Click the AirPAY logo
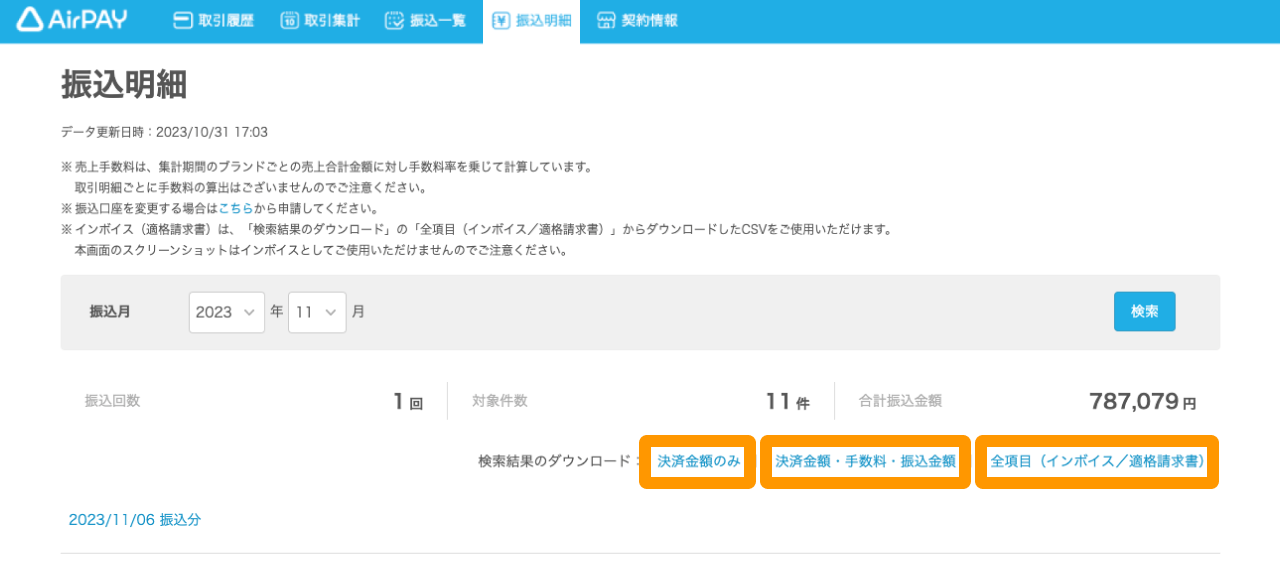This screenshot has height=572, width=1280. click(73, 19)
